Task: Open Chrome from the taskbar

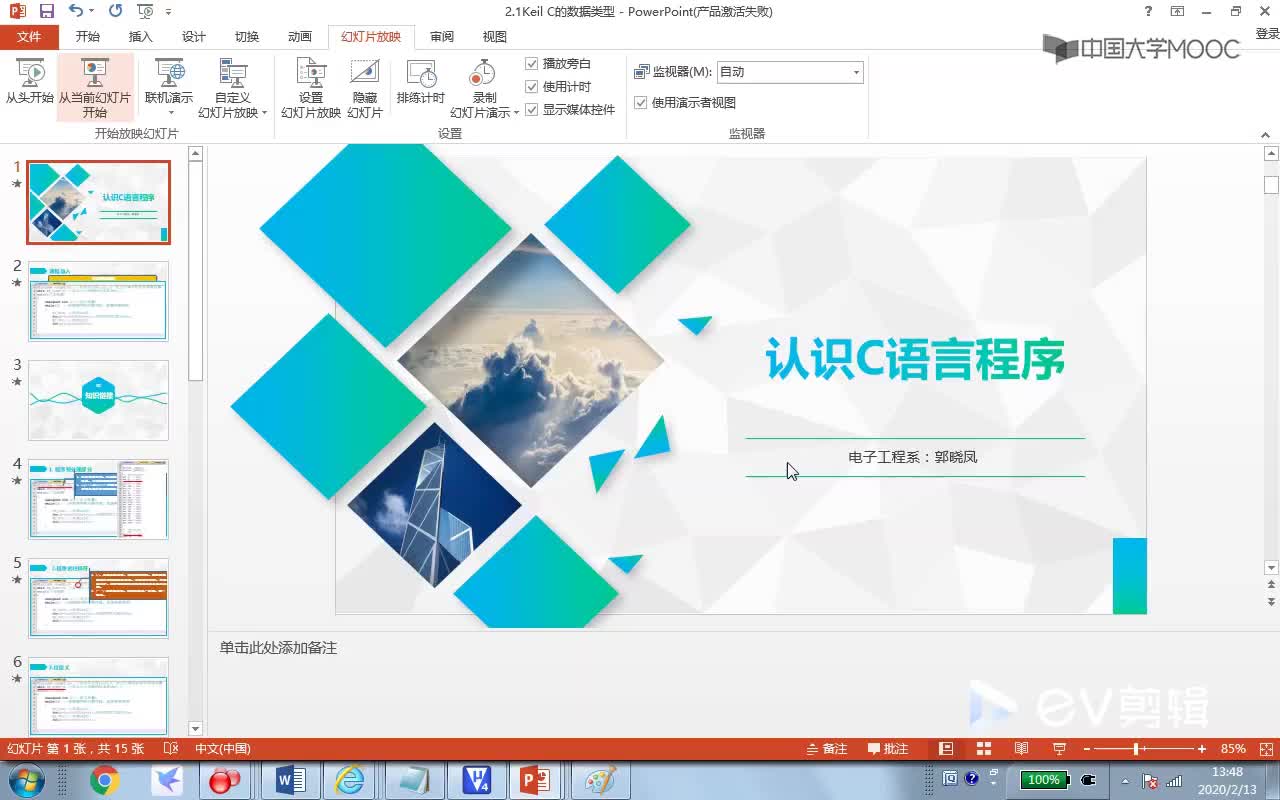Action: 104,780
